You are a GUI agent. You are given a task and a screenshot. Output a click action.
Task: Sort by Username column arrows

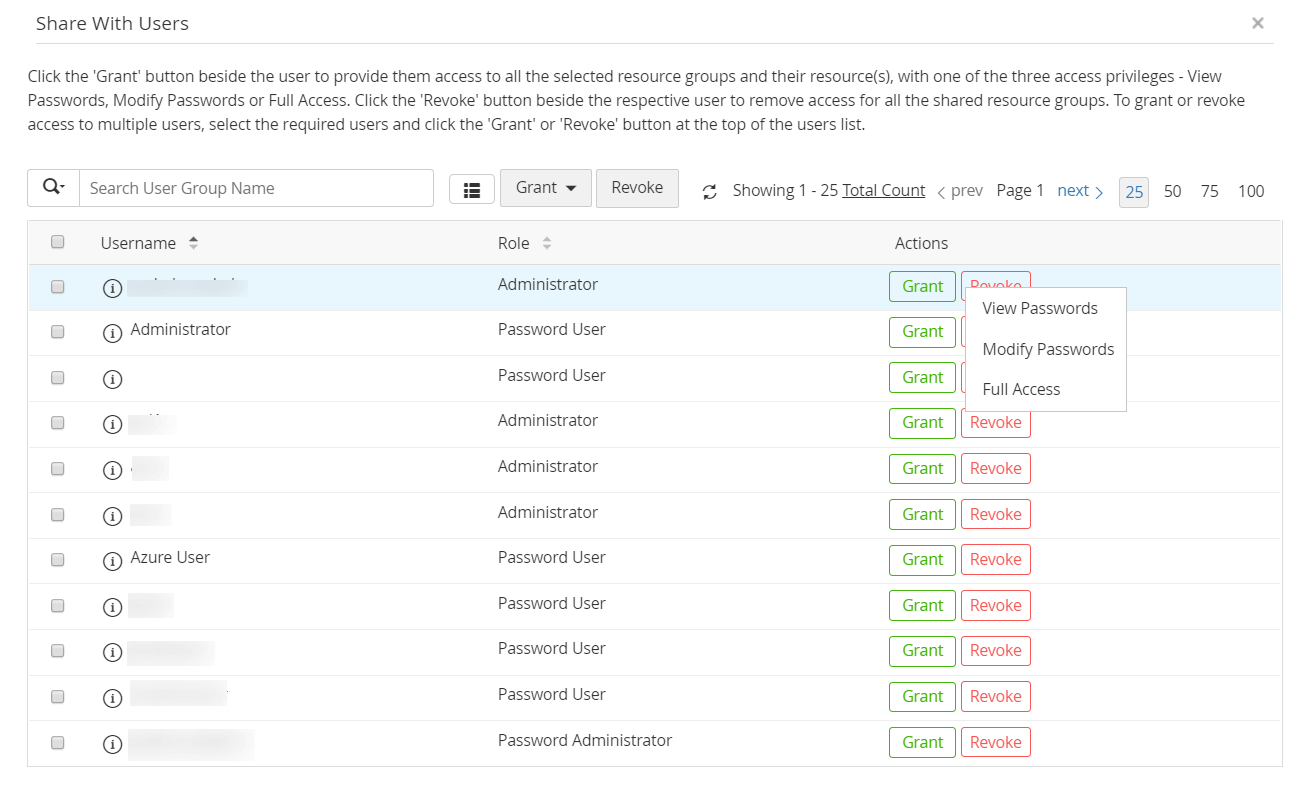point(193,243)
